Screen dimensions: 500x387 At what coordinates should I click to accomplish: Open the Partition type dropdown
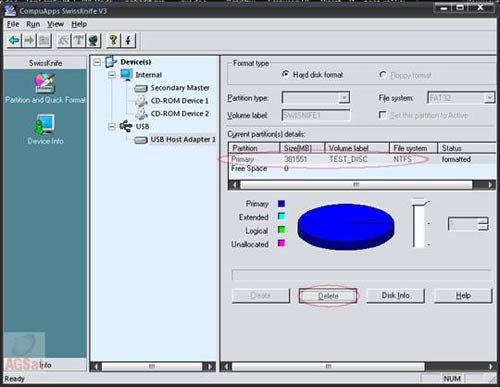[316, 98]
